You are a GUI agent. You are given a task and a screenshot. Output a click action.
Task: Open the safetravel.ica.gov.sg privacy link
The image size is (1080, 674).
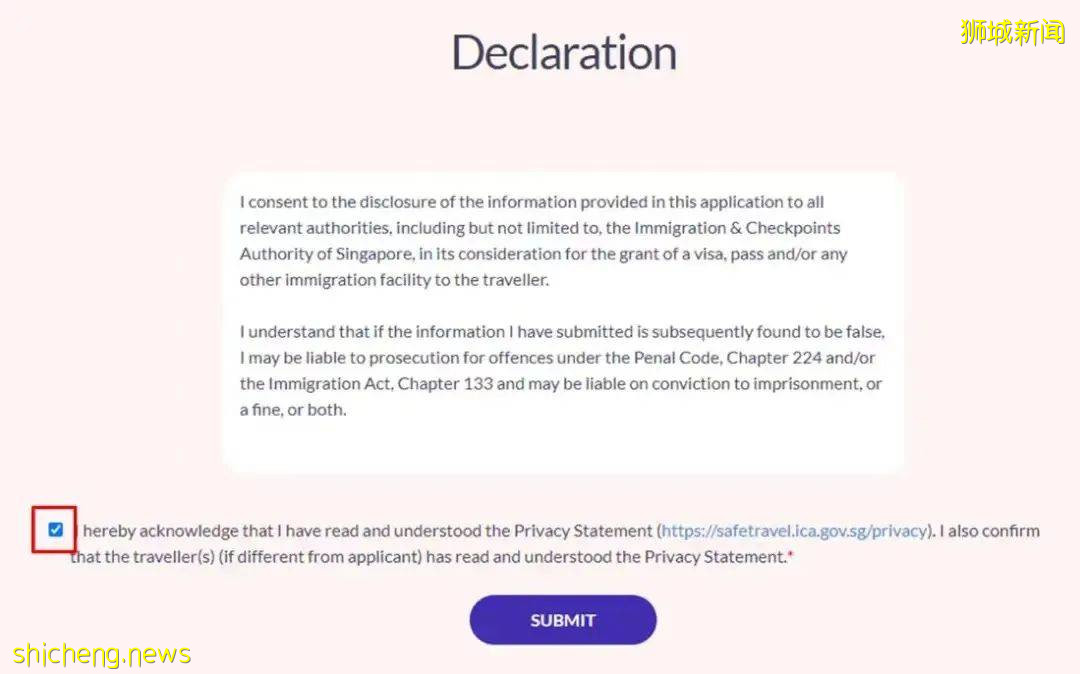click(795, 531)
